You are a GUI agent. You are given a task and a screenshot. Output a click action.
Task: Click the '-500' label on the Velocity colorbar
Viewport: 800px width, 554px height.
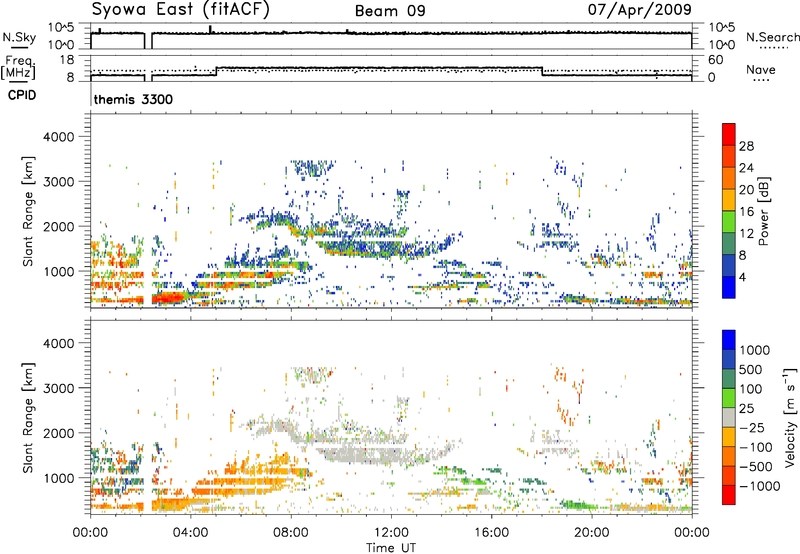click(756, 467)
